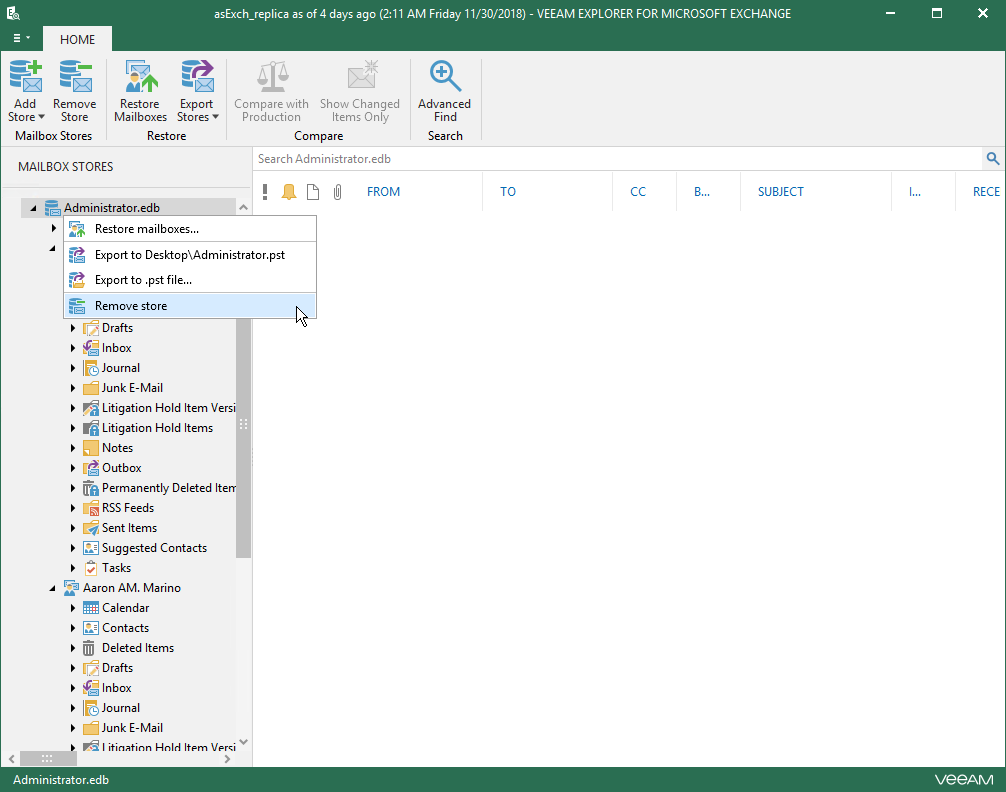Select Litigation Hold Item Versions under Administrator
The image size is (1006, 792).
[x=168, y=408]
